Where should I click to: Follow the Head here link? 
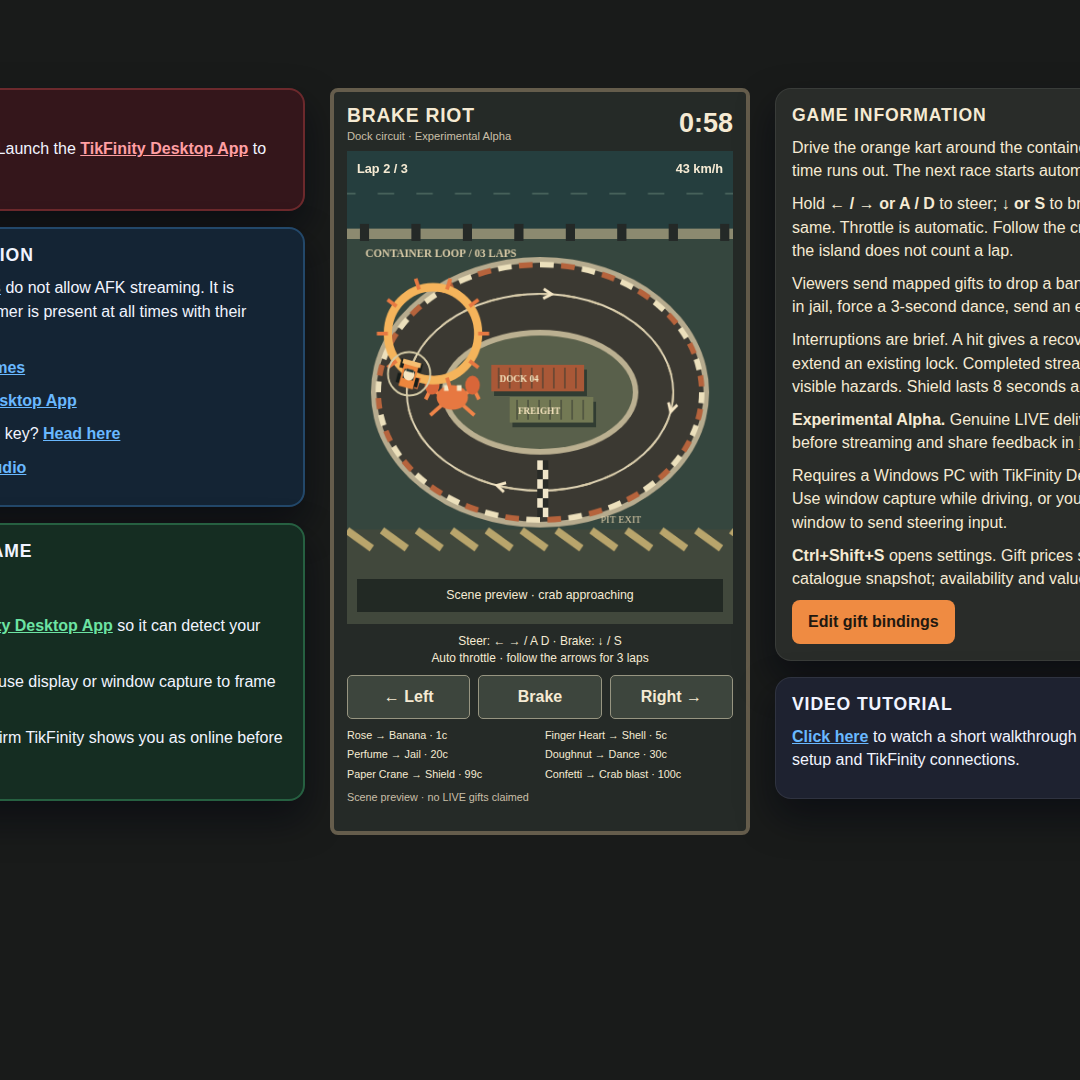point(81,433)
